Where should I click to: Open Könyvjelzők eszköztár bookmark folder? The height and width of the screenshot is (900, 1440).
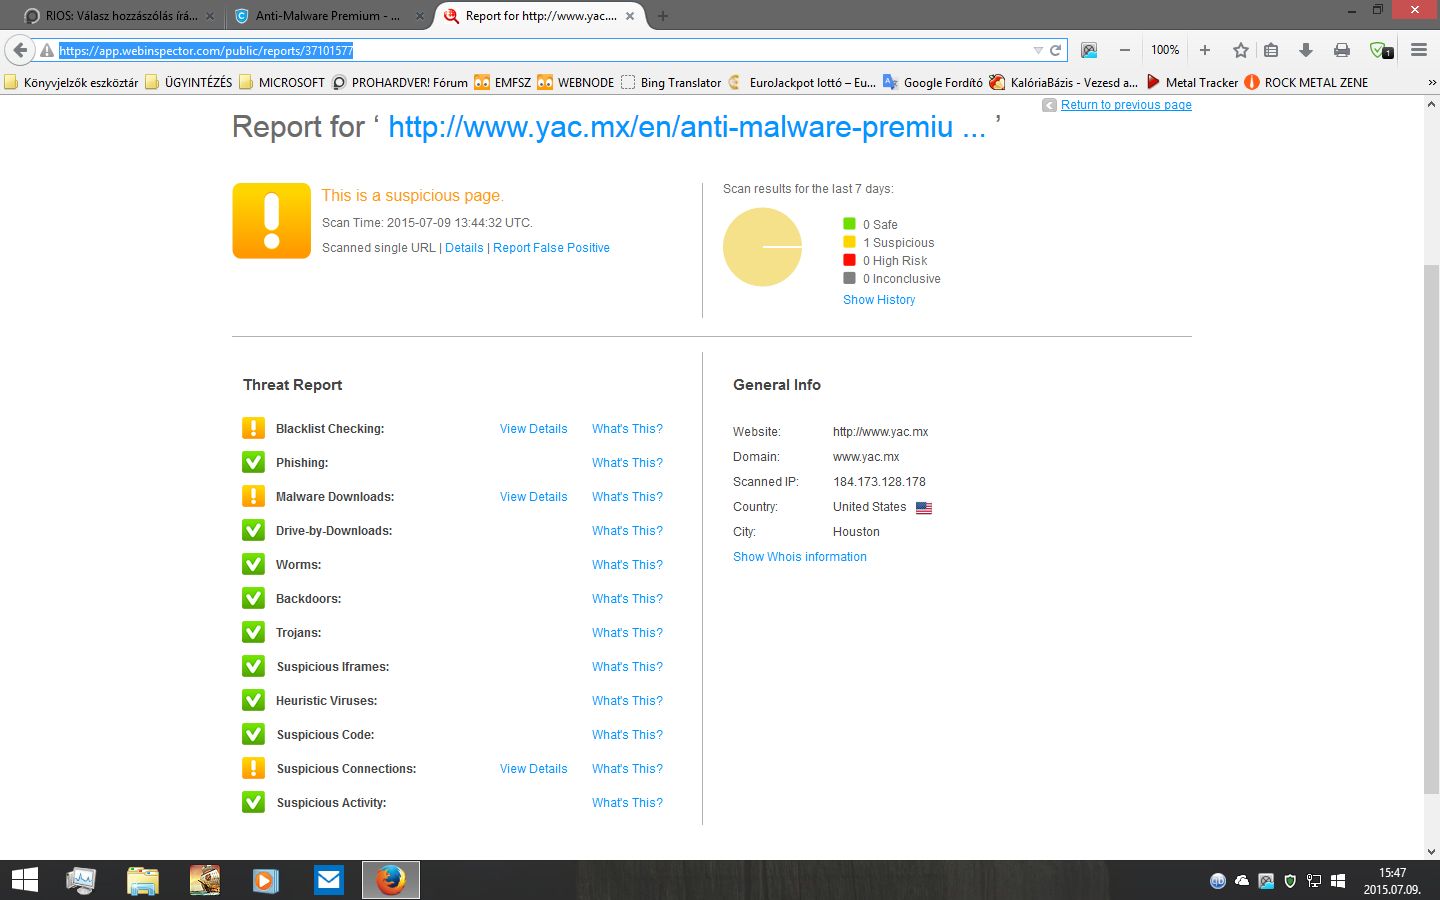[x=71, y=83]
